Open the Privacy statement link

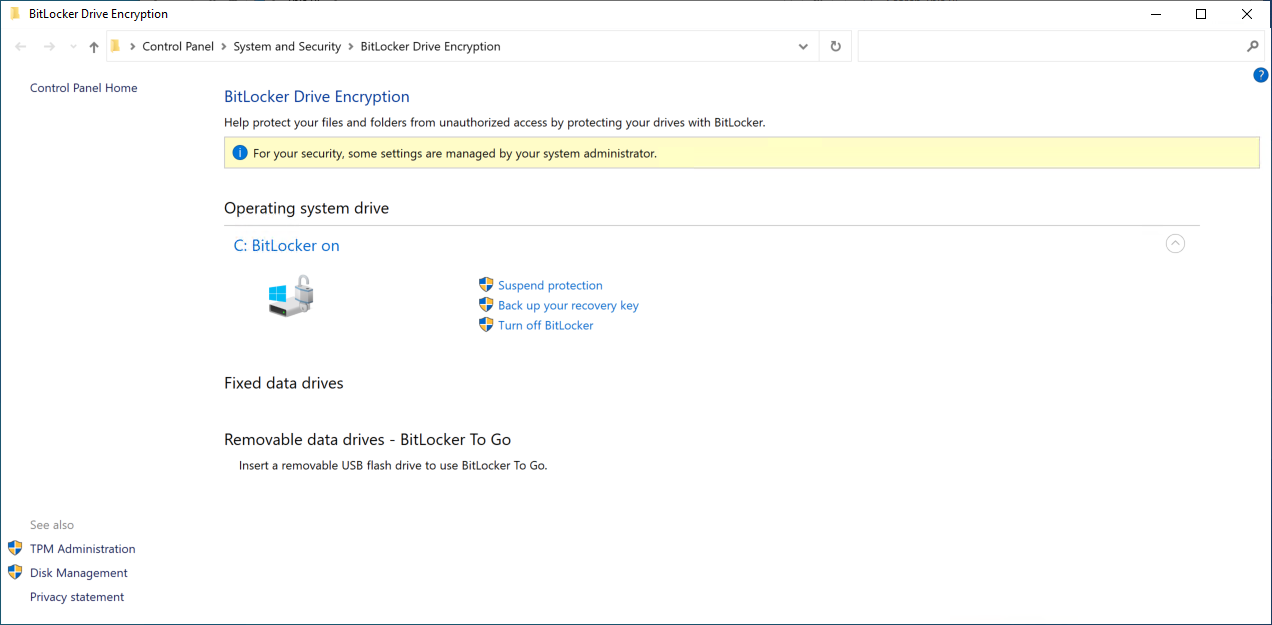[x=77, y=596]
